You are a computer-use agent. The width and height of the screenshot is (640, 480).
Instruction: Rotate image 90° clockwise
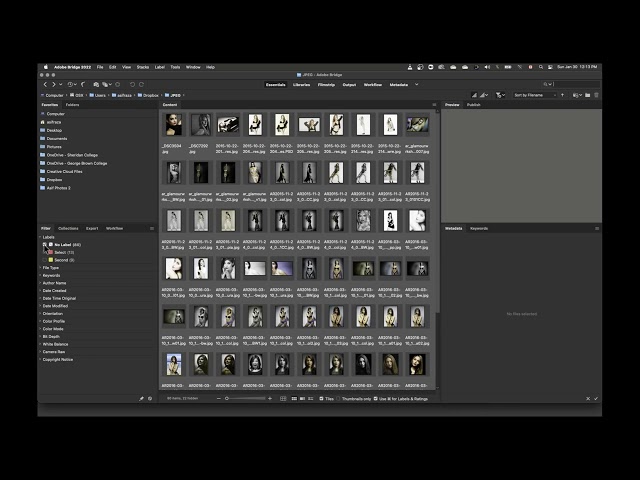[141, 84]
